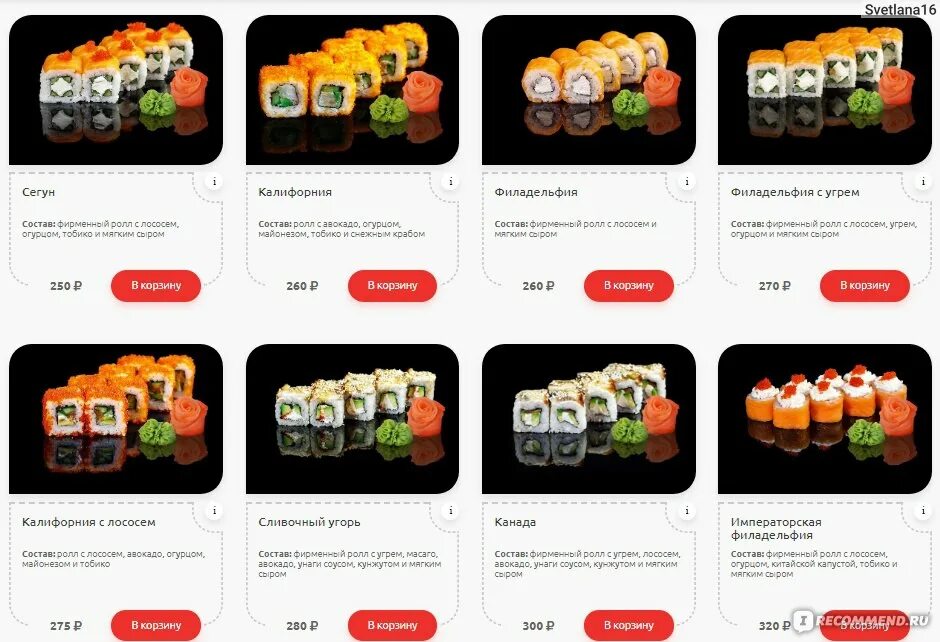Open the Сегун roll photo
Viewport: 940px width, 642px height.
coord(116,90)
